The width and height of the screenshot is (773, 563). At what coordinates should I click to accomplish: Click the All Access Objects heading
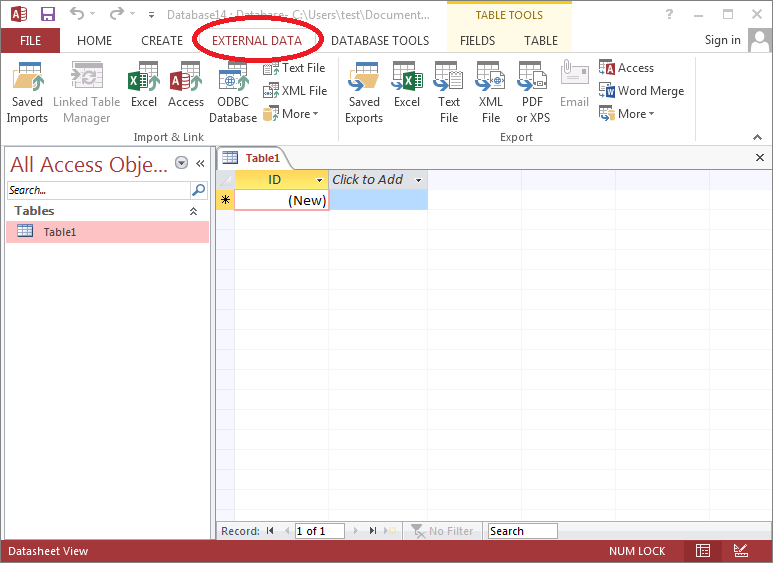89,164
